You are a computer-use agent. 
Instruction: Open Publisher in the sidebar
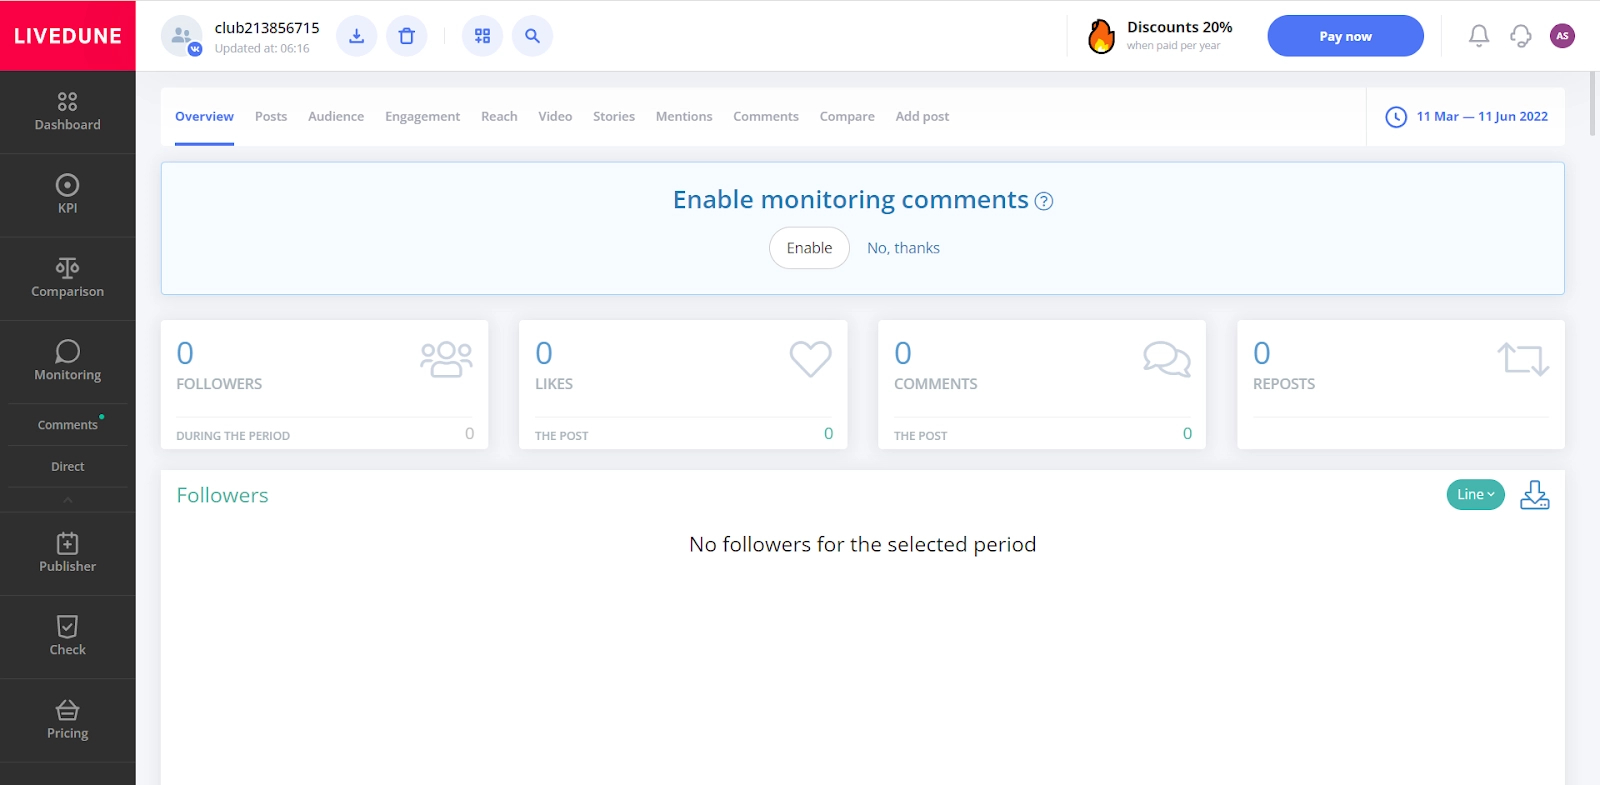click(x=67, y=553)
